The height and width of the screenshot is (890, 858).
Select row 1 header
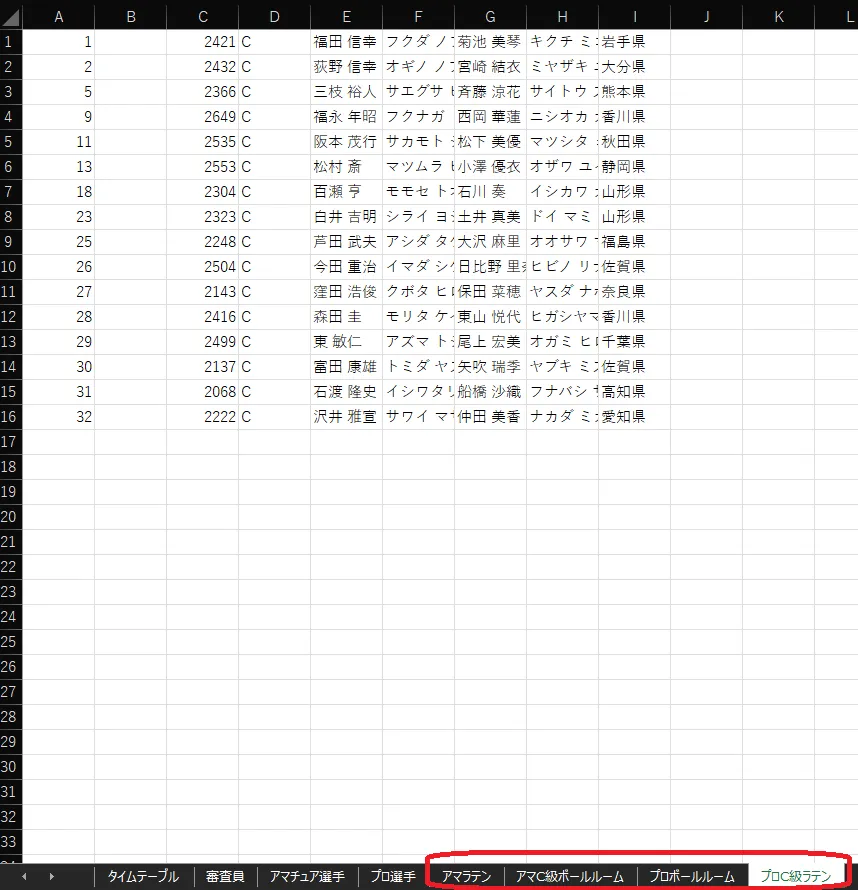(11, 41)
